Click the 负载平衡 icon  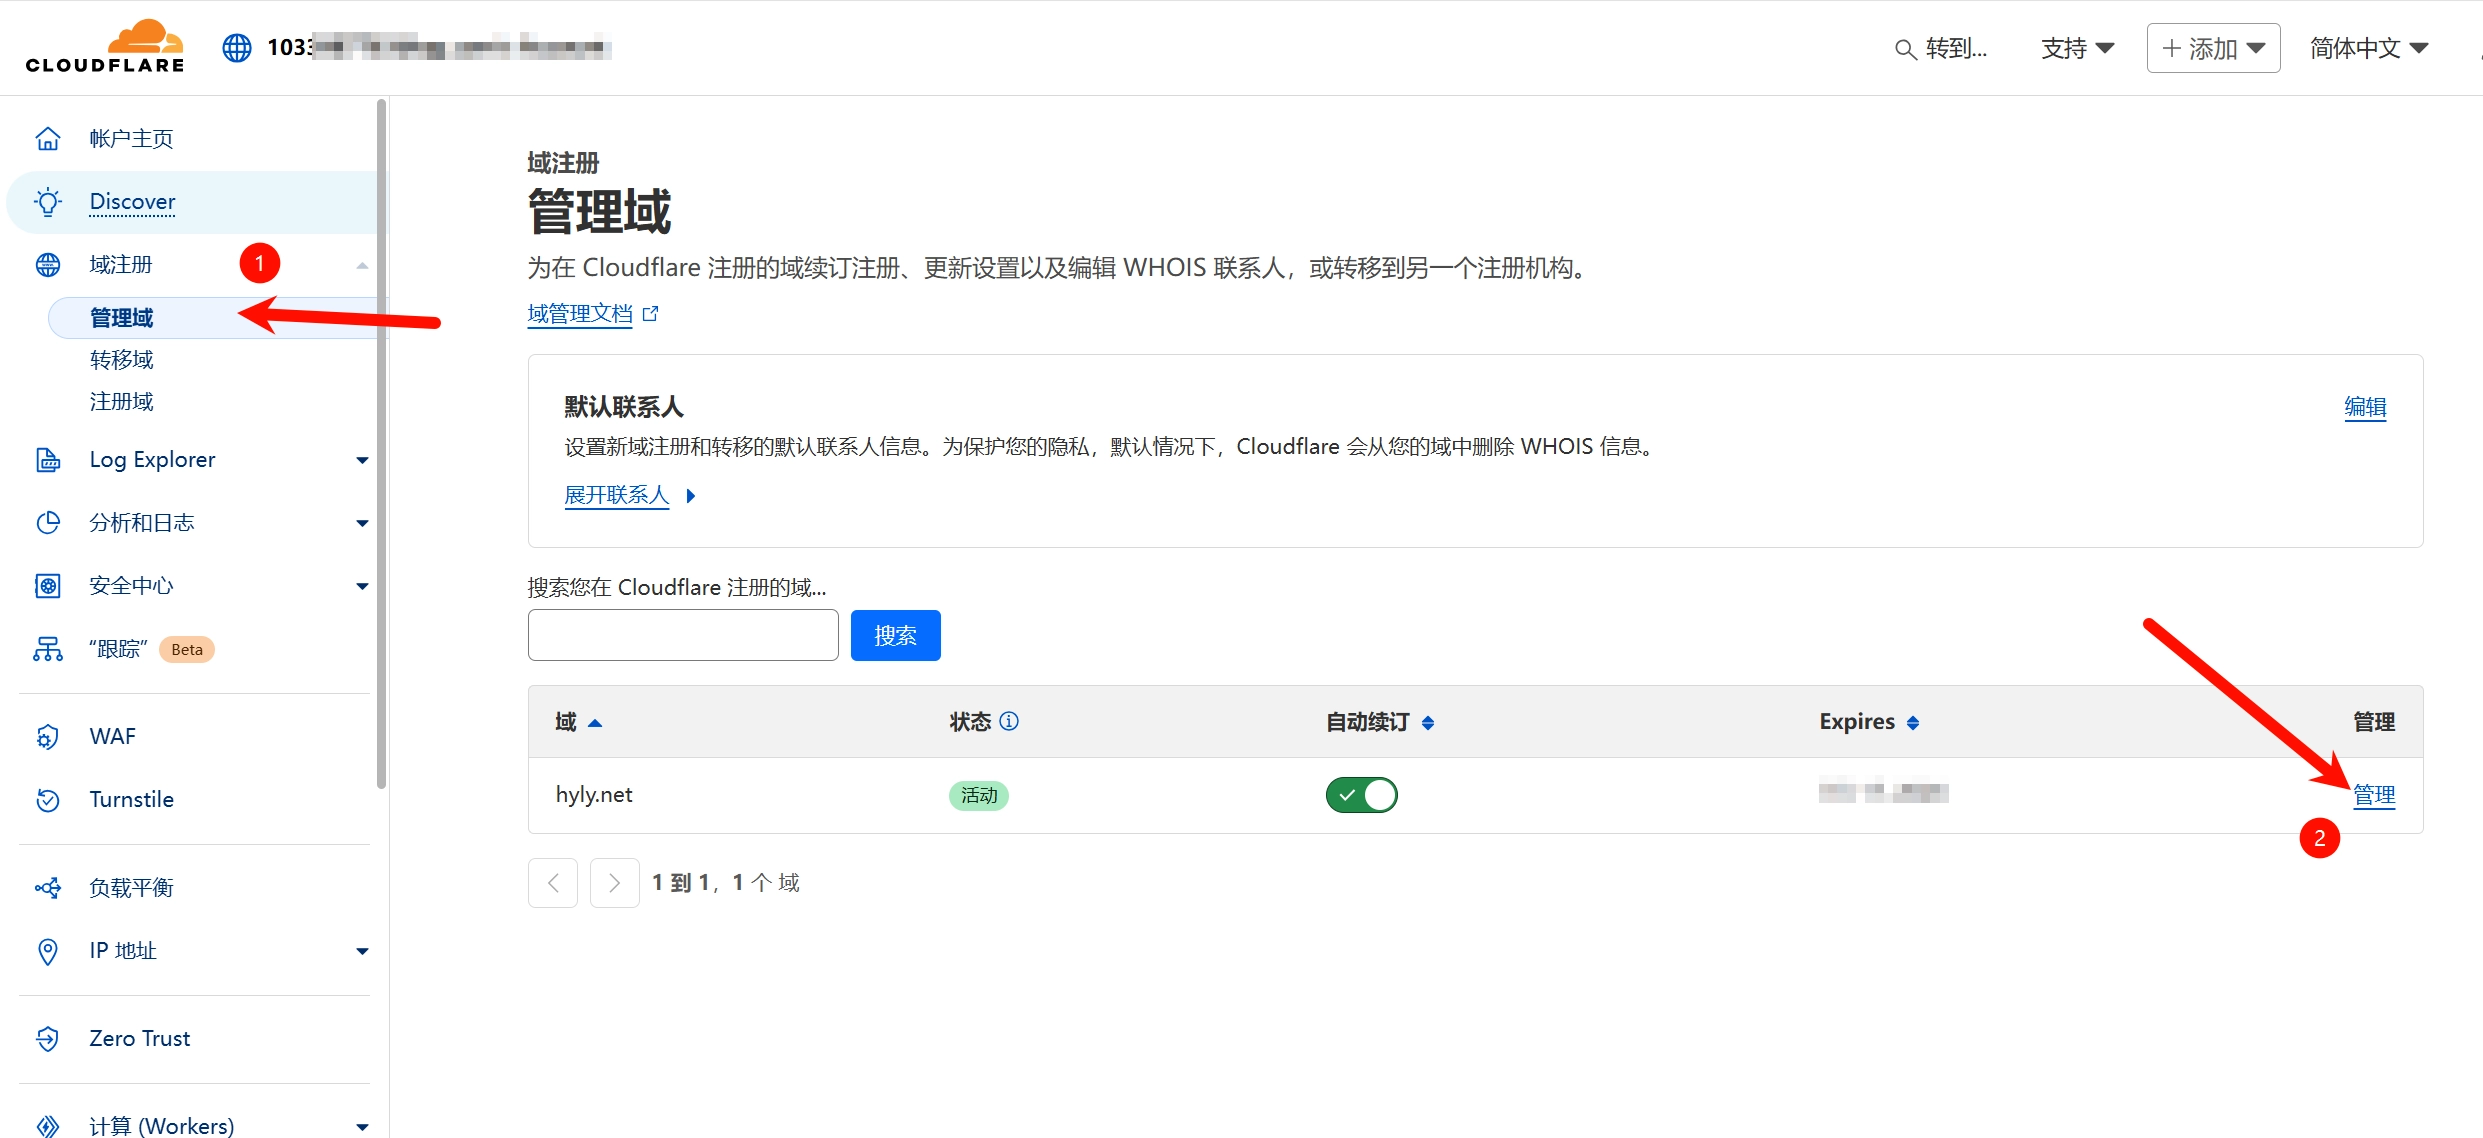pyautogui.click(x=48, y=888)
